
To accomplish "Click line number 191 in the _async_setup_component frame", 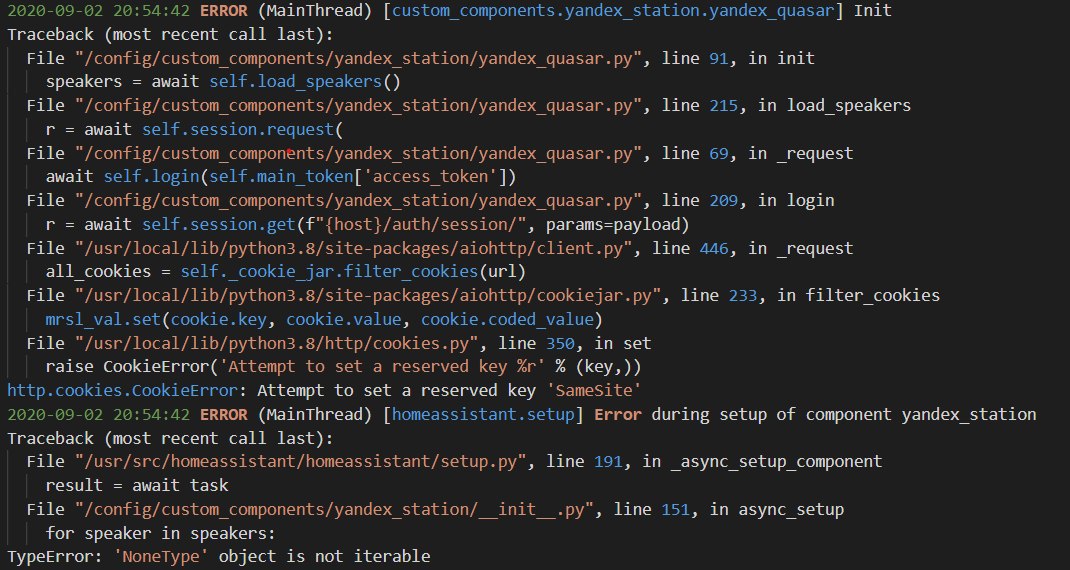I will [x=608, y=462].
